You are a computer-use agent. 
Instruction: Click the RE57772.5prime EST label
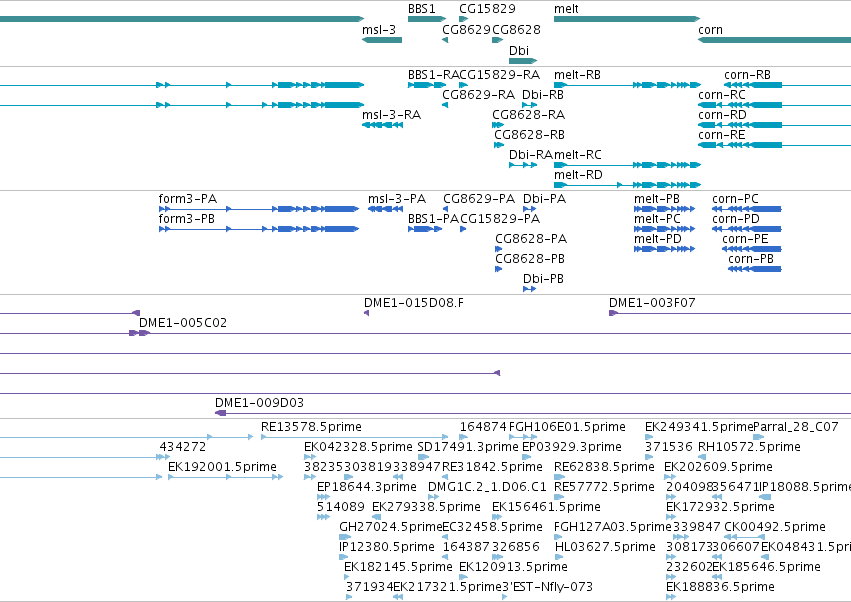(x=604, y=487)
